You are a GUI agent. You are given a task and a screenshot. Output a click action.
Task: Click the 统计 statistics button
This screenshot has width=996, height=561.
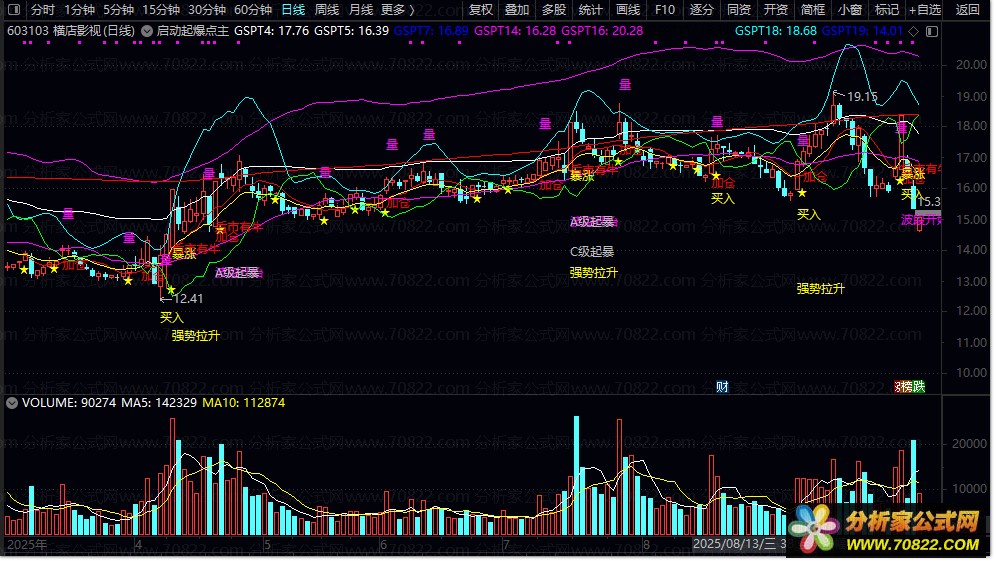click(x=590, y=10)
